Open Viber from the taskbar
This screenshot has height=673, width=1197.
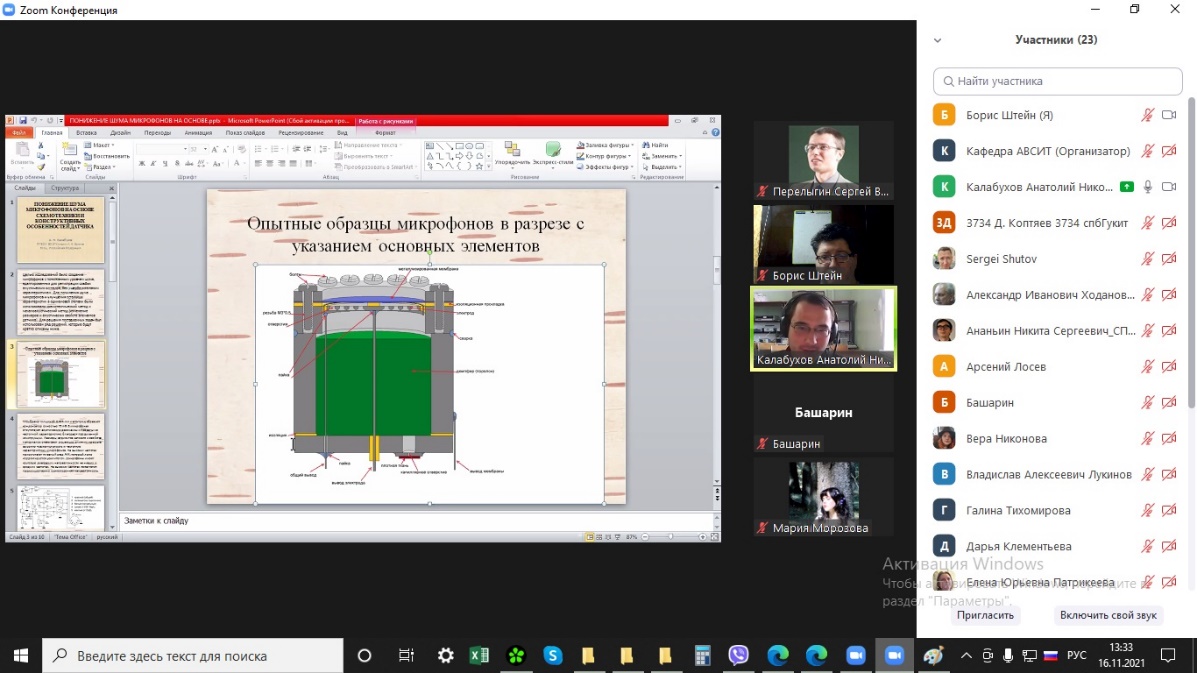click(x=739, y=656)
